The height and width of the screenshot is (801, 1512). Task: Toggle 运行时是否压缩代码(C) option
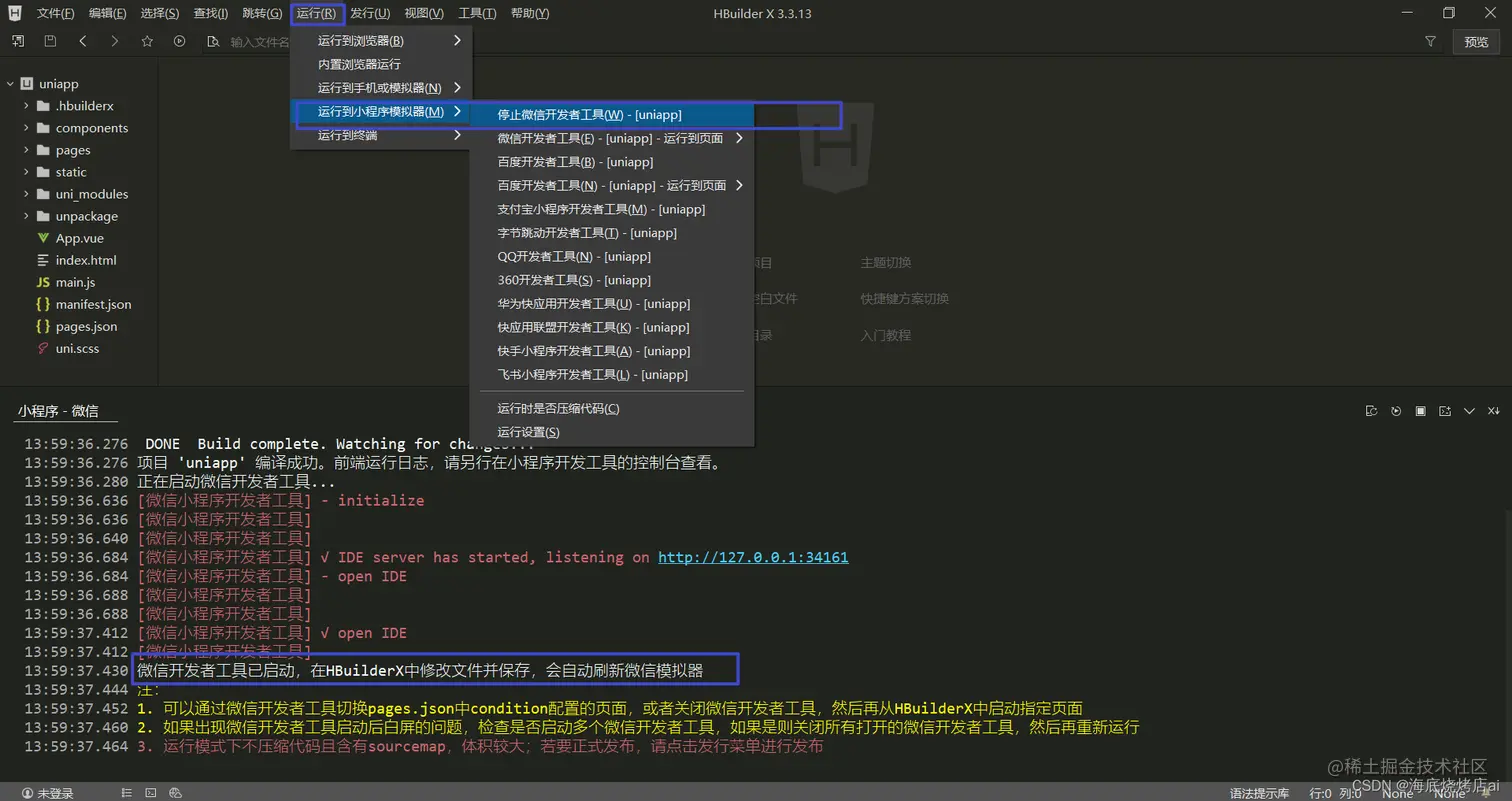[612, 408]
